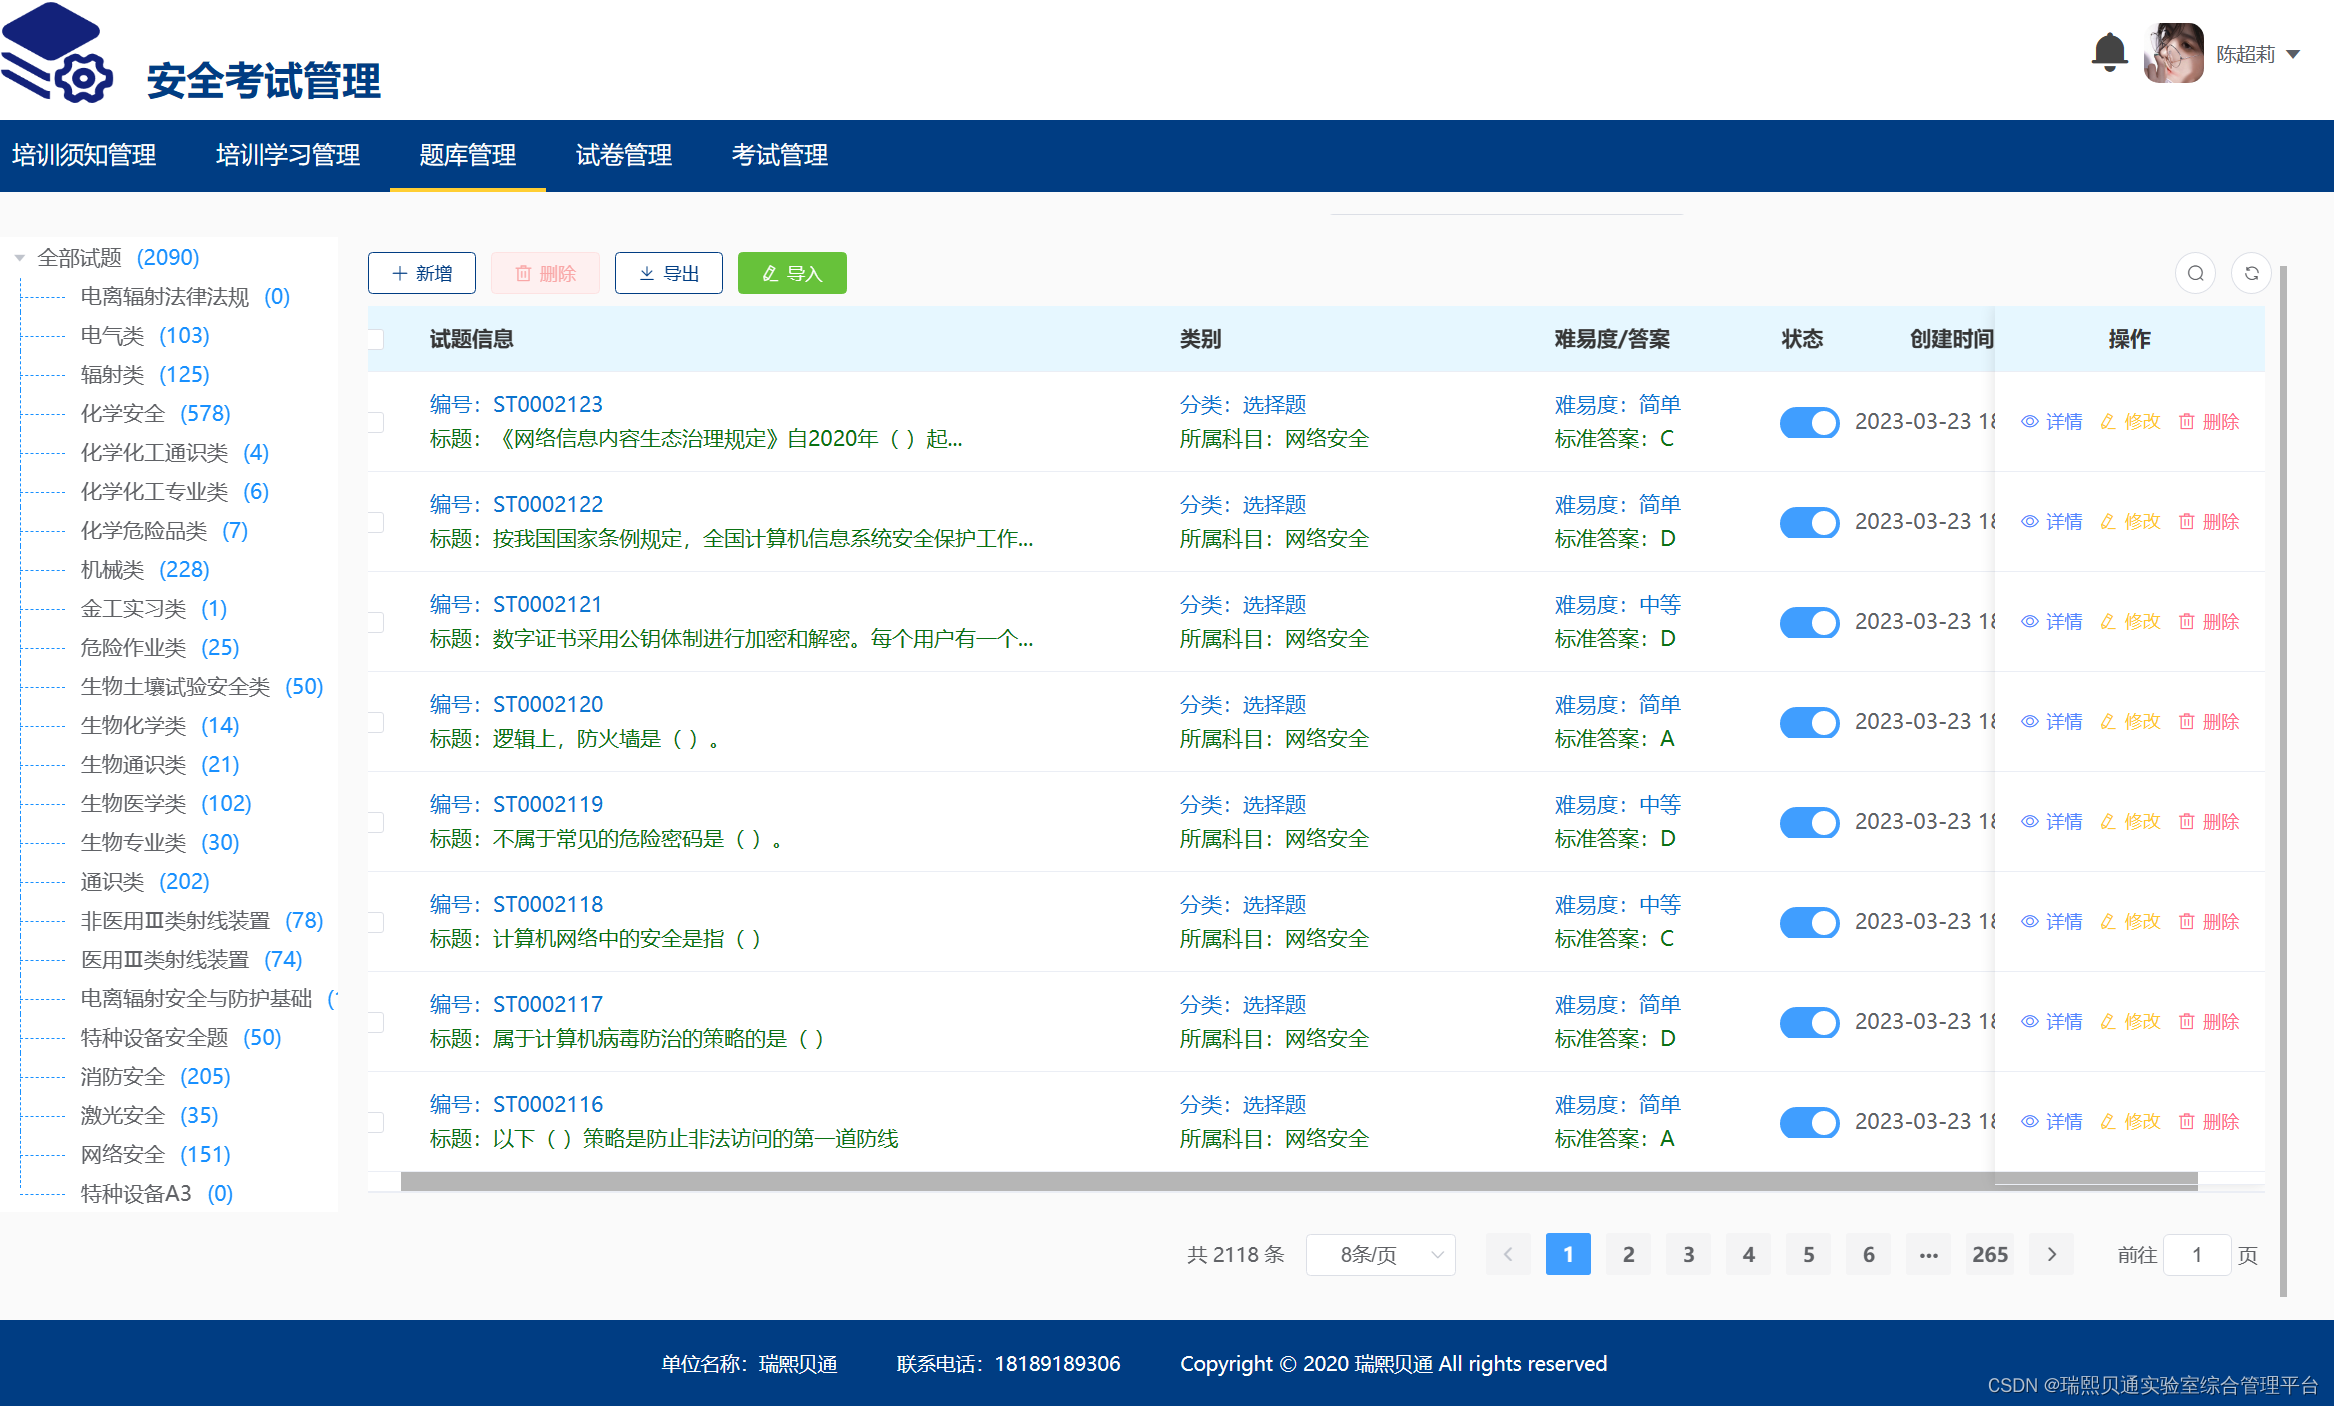Collapse the 全部试题 tree node
This screenshot has width=2334, height=1406.
pyautogui.click(x=19, y=258)
